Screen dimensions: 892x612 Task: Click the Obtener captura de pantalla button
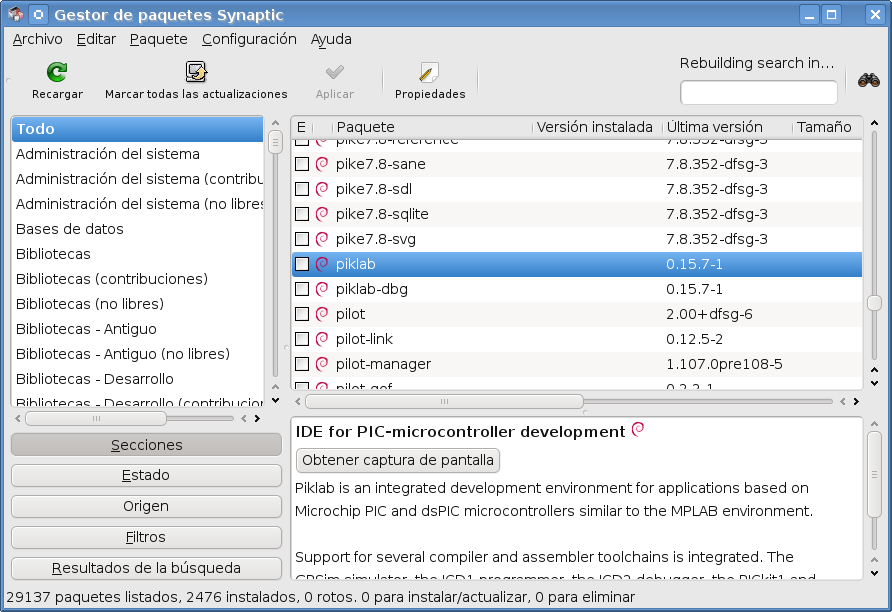(x=397, y=460)
